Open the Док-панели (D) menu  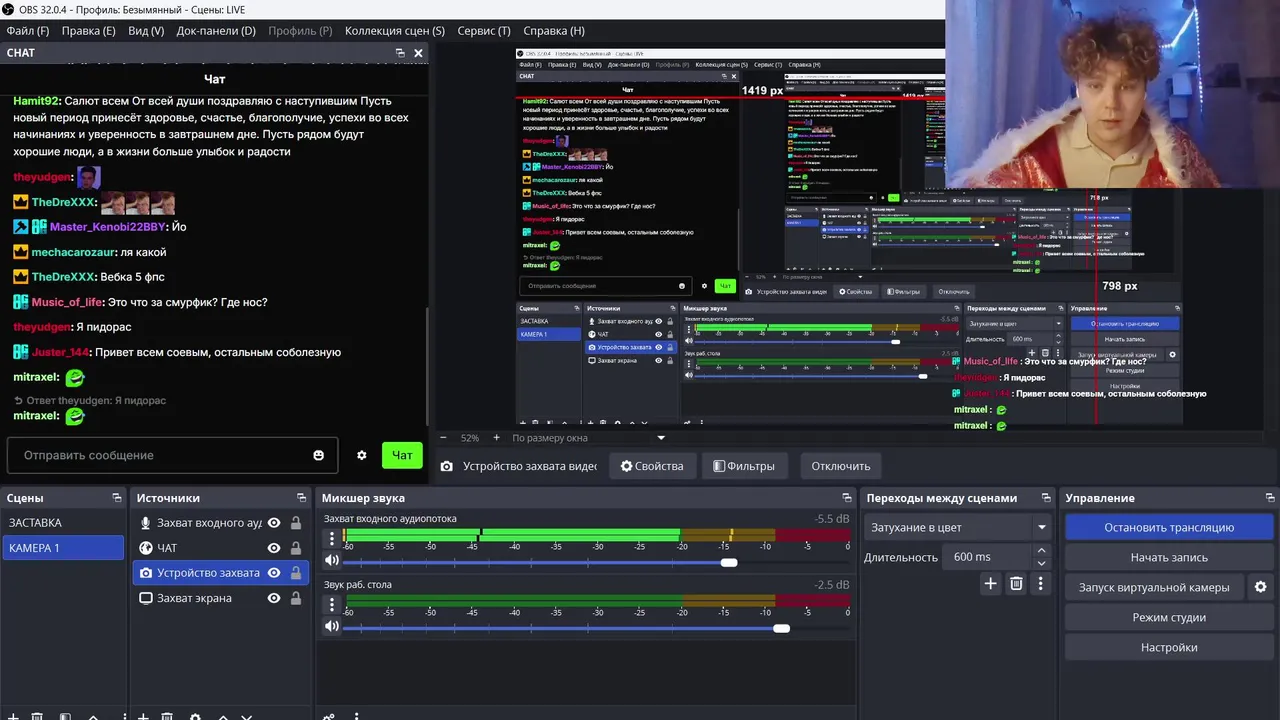tap(216, 31)
